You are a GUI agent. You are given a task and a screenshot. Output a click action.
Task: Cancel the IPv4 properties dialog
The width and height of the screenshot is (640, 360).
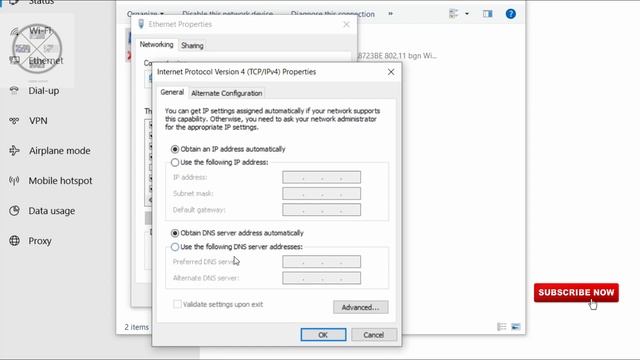coord(373,335)
